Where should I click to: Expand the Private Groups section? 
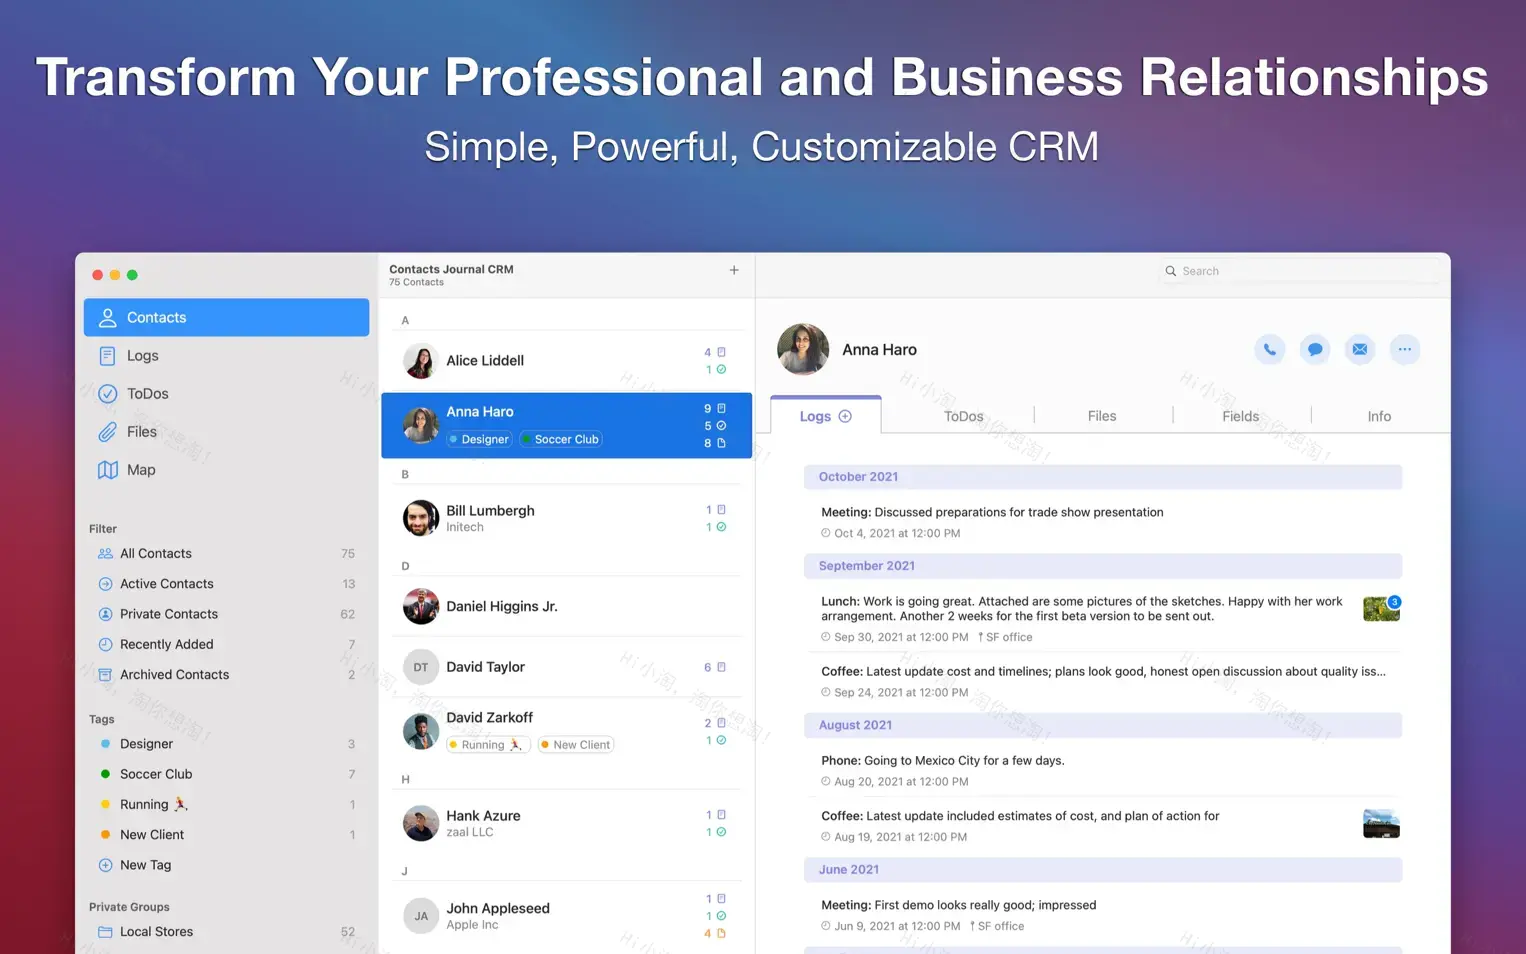[x=129, y=906]
